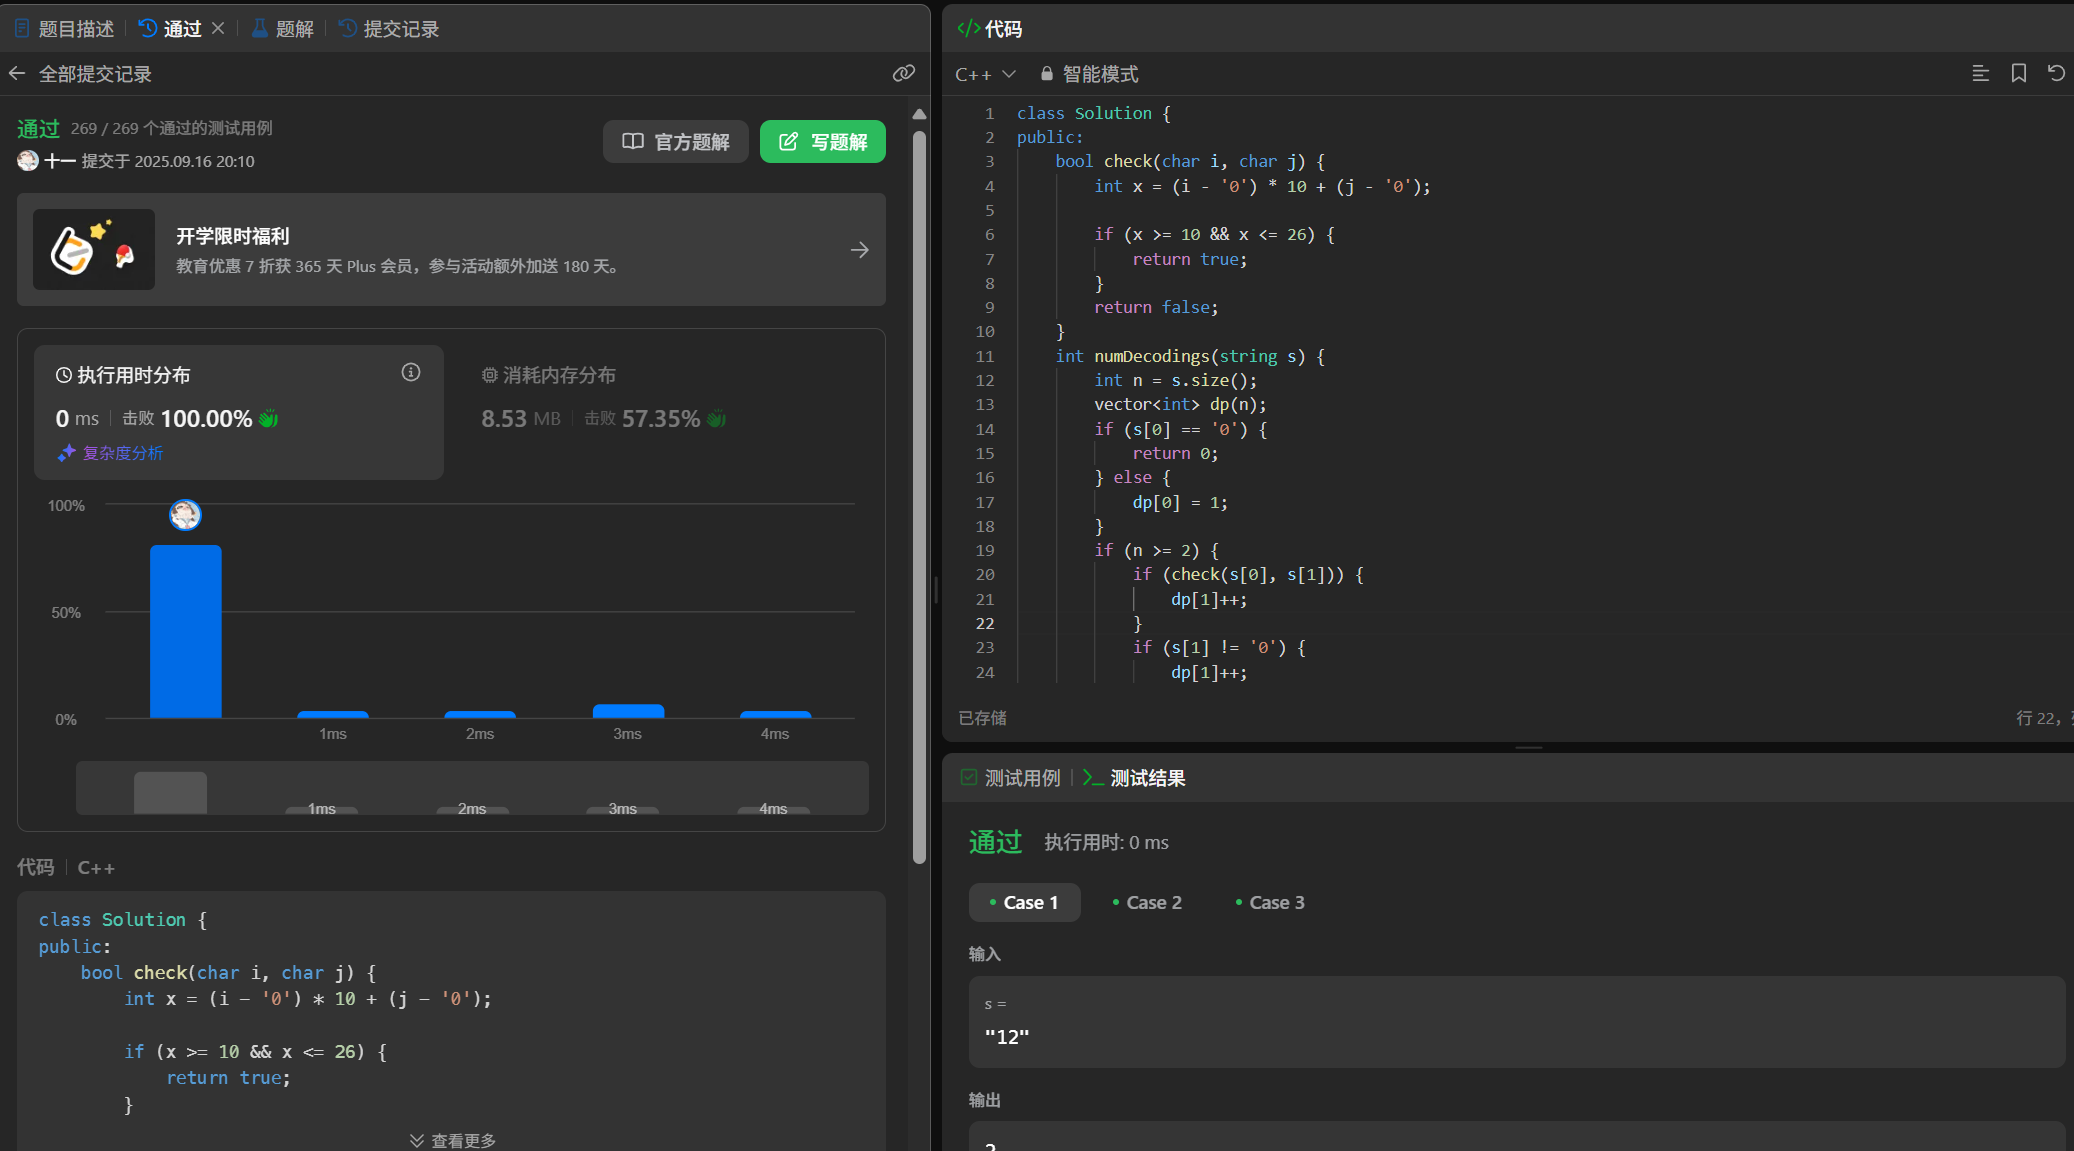
Task: Close the 通过 tab
Action: click(218, 28)
